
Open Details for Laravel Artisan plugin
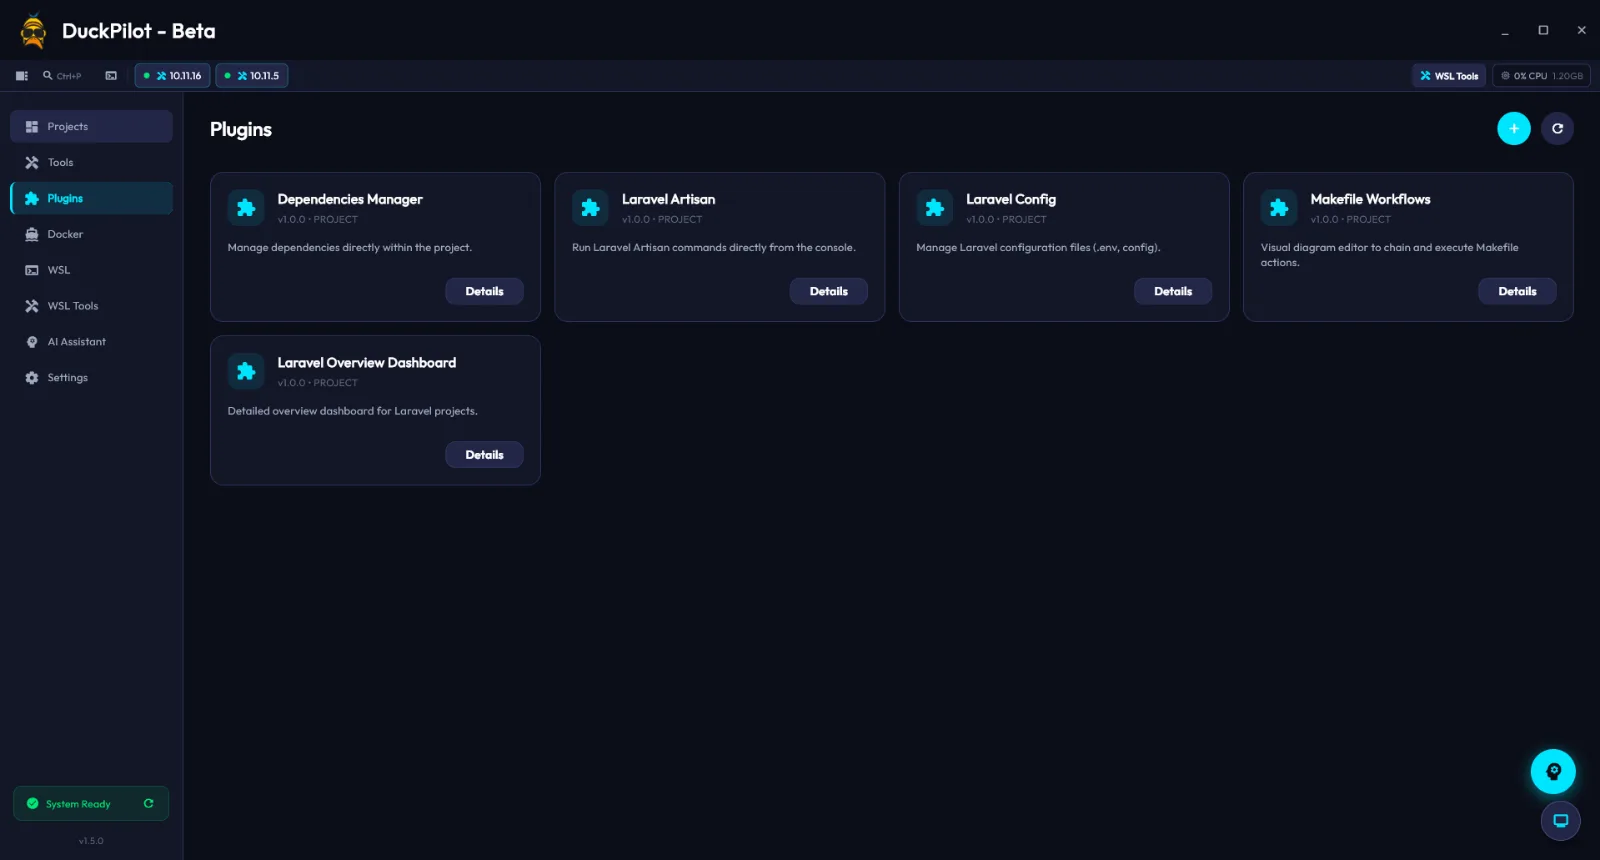coord(829,291)
